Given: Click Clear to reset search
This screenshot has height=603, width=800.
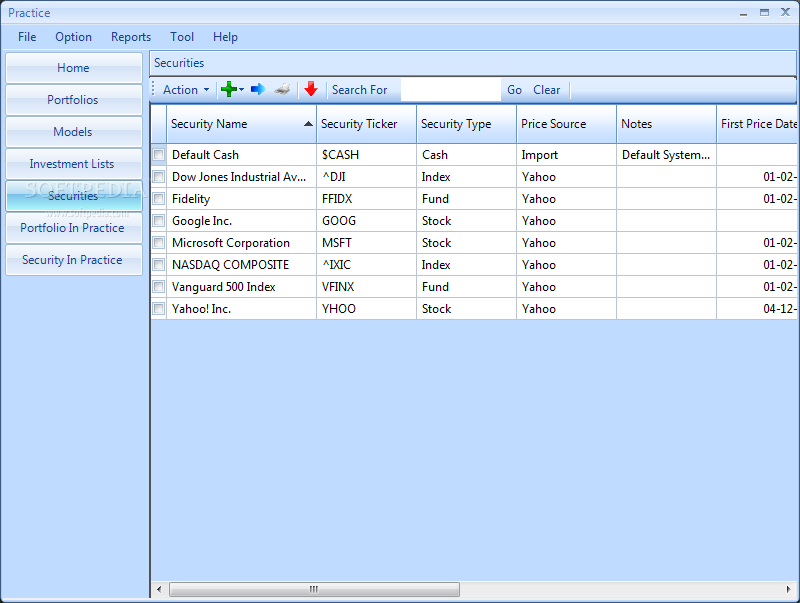Looking at the screenshot, I should (546, 90).
